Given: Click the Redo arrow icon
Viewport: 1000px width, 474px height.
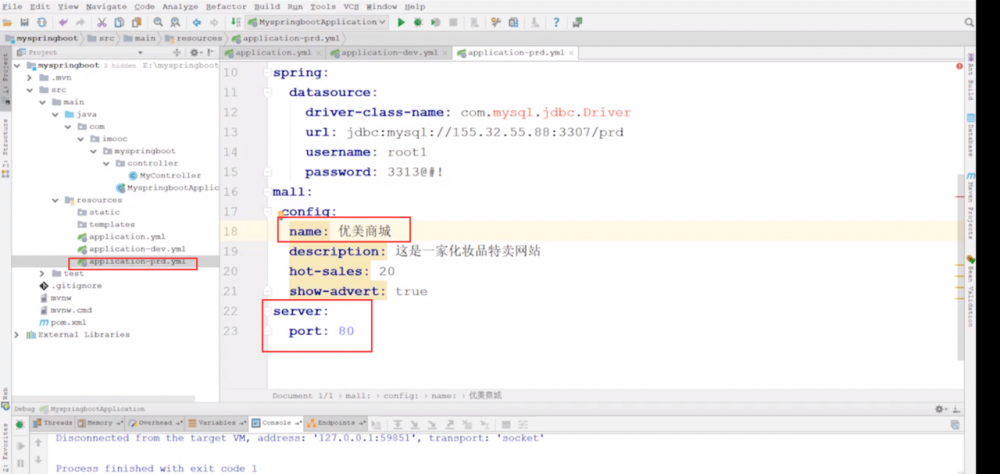Looking at the screenshot, I should coord(80,22).
